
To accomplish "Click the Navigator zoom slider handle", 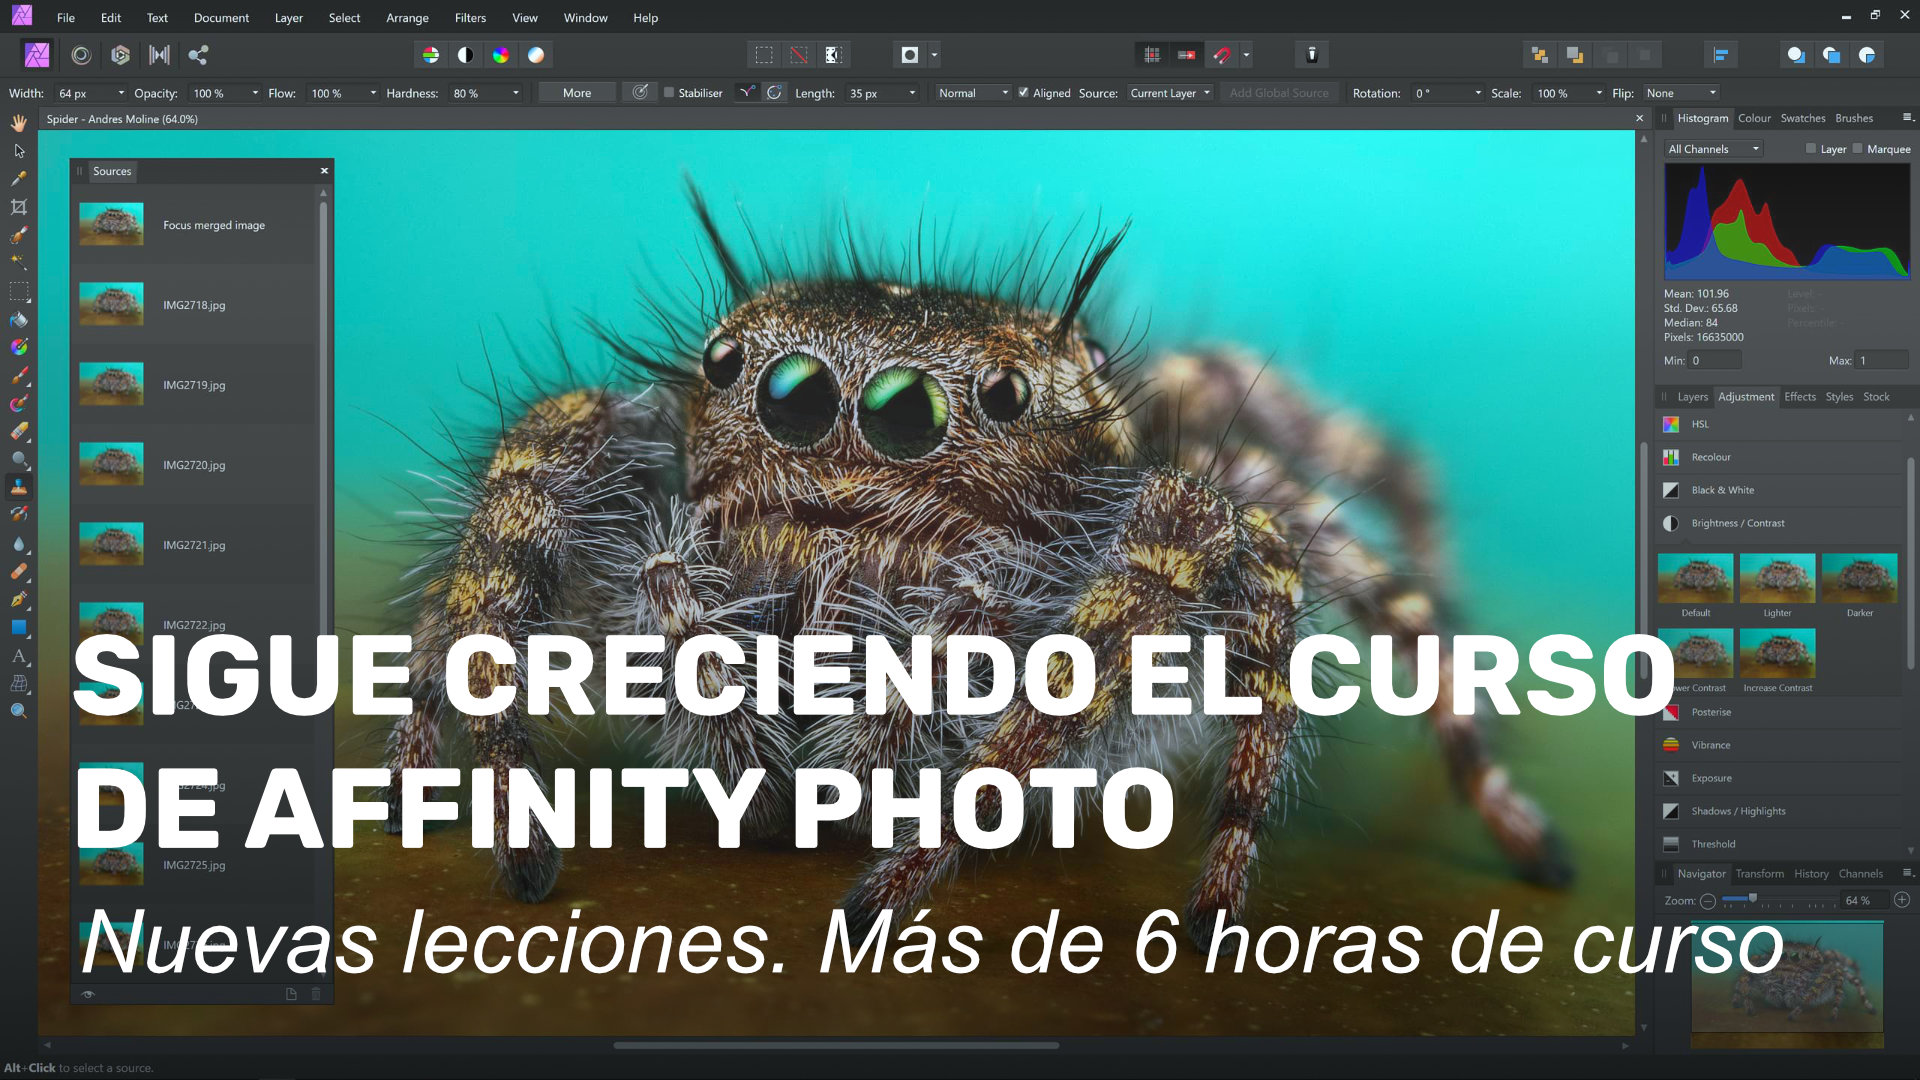I will (x=1752, y=899).
